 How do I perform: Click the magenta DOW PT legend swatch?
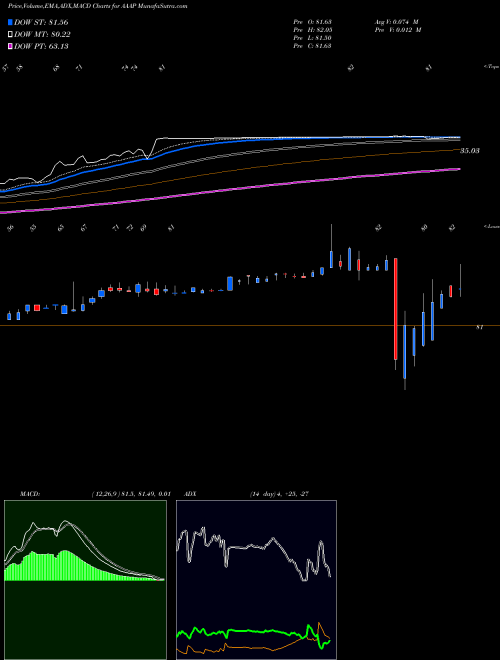(x=11, y=46)
